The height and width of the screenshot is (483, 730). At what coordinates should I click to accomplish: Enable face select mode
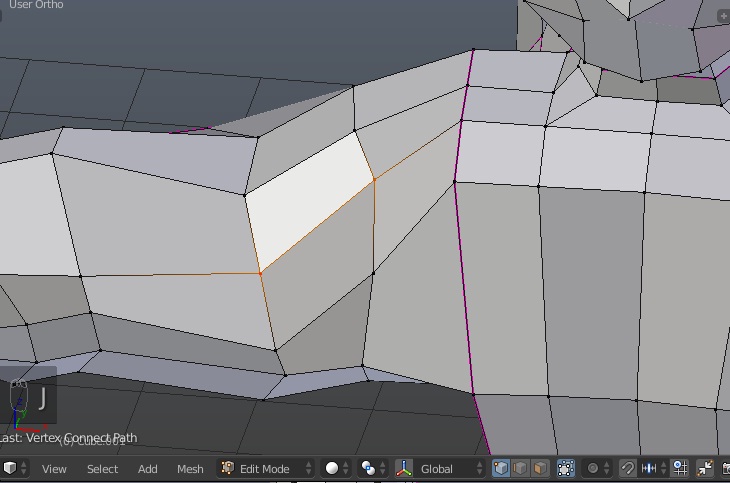(540, 468)
